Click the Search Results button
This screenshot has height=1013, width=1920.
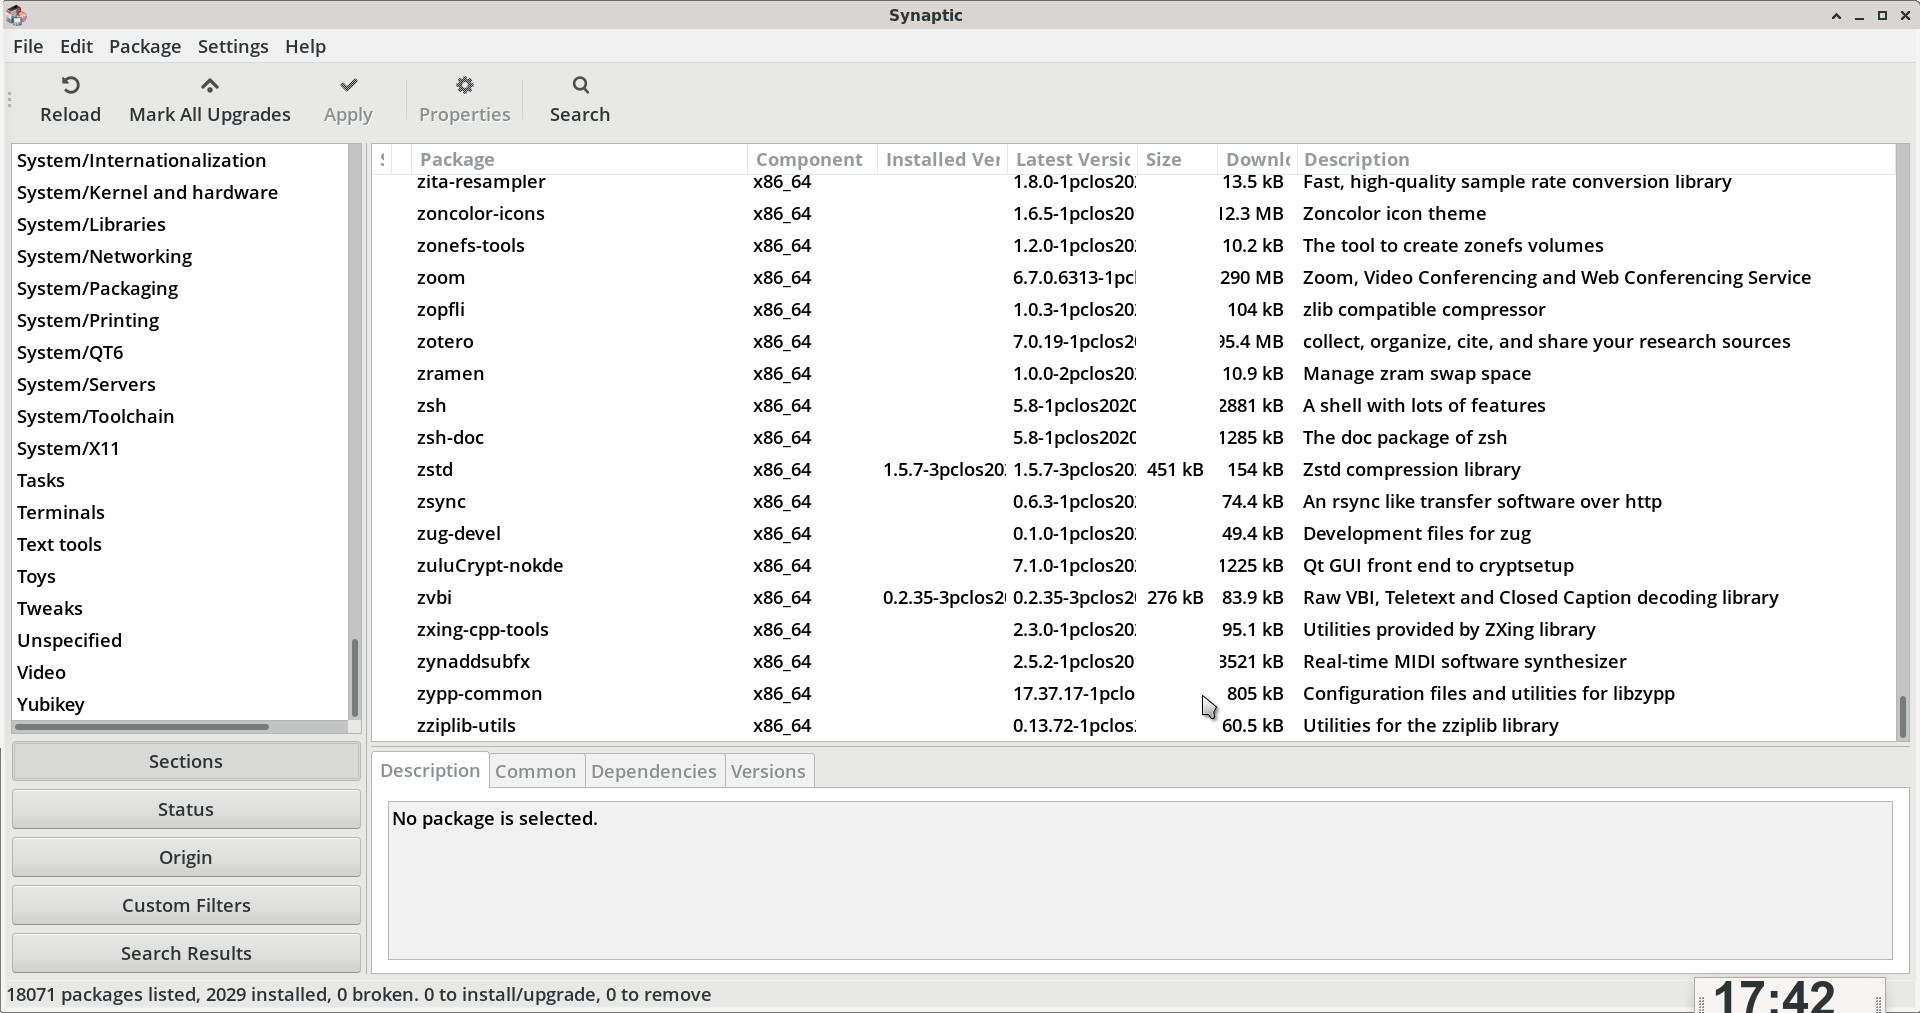coord(186,953)
